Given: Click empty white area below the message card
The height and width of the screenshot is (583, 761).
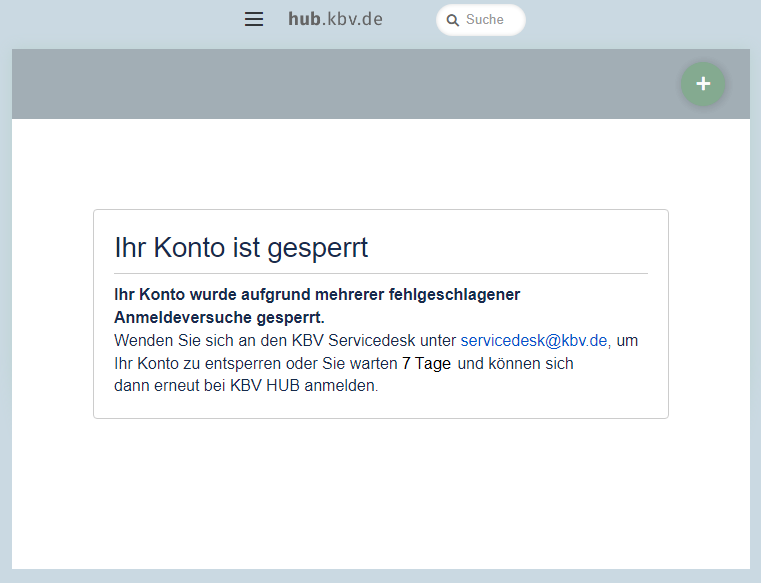Looking at the screenshot, I should click(380, 490).
